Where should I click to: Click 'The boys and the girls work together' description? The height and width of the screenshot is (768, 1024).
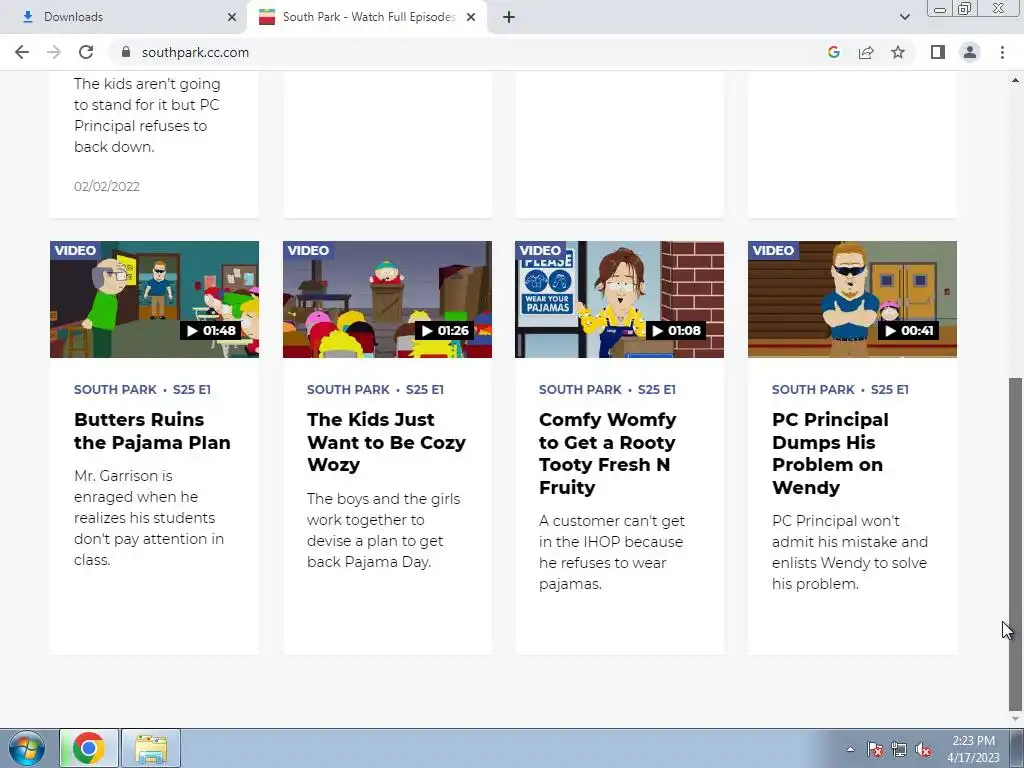pyautogui.click(x=383, y=530)
